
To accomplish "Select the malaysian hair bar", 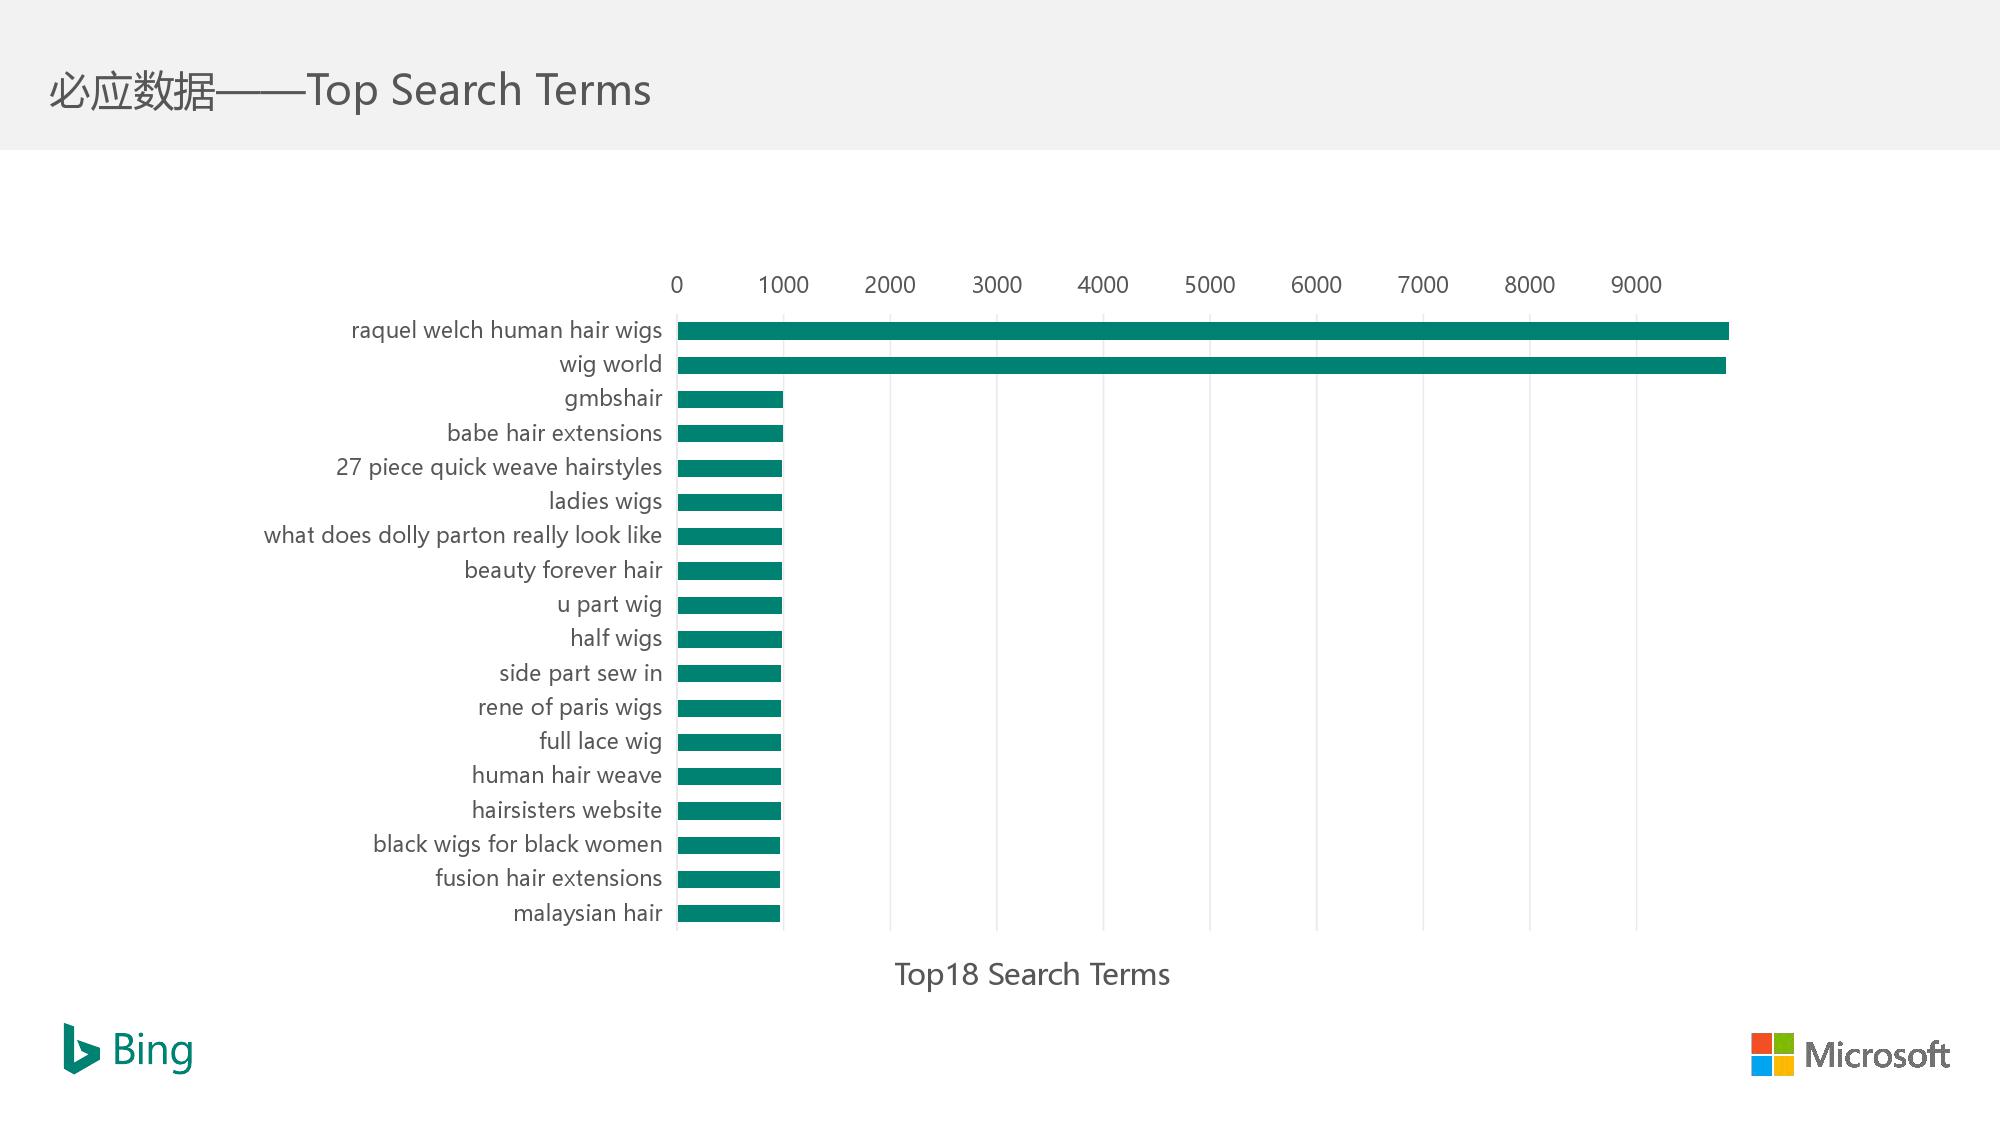I will pyautogui.click(x=729, y=913).
